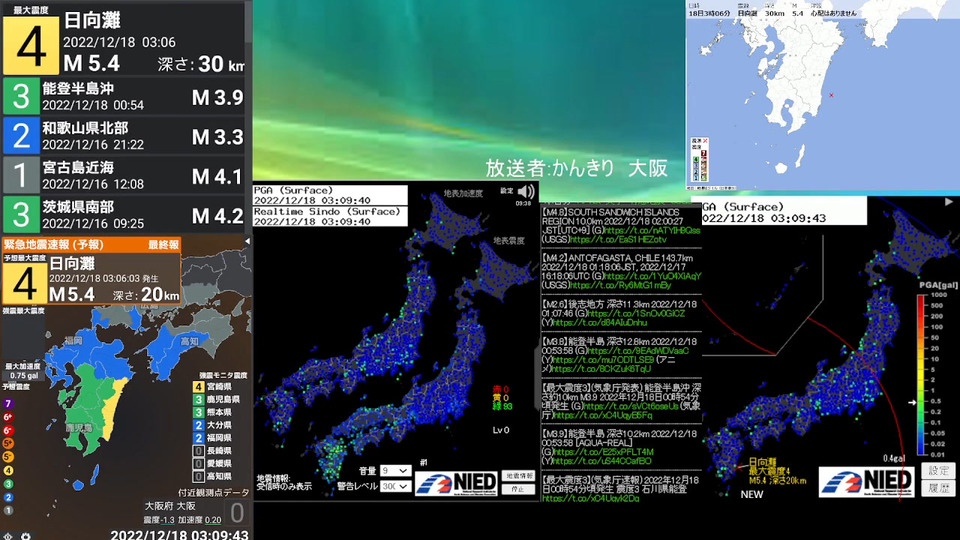Viewport: 960px width, 540px height.
Task: Click the red 6+ legend circle
Action: click(8, 417)
